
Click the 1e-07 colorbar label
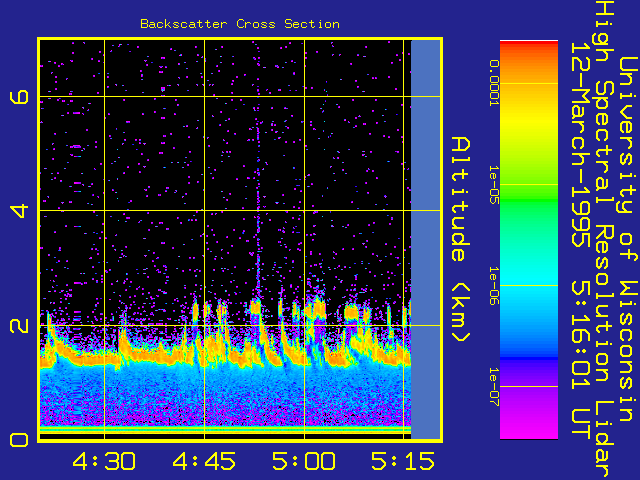click(x=494, y=387)
